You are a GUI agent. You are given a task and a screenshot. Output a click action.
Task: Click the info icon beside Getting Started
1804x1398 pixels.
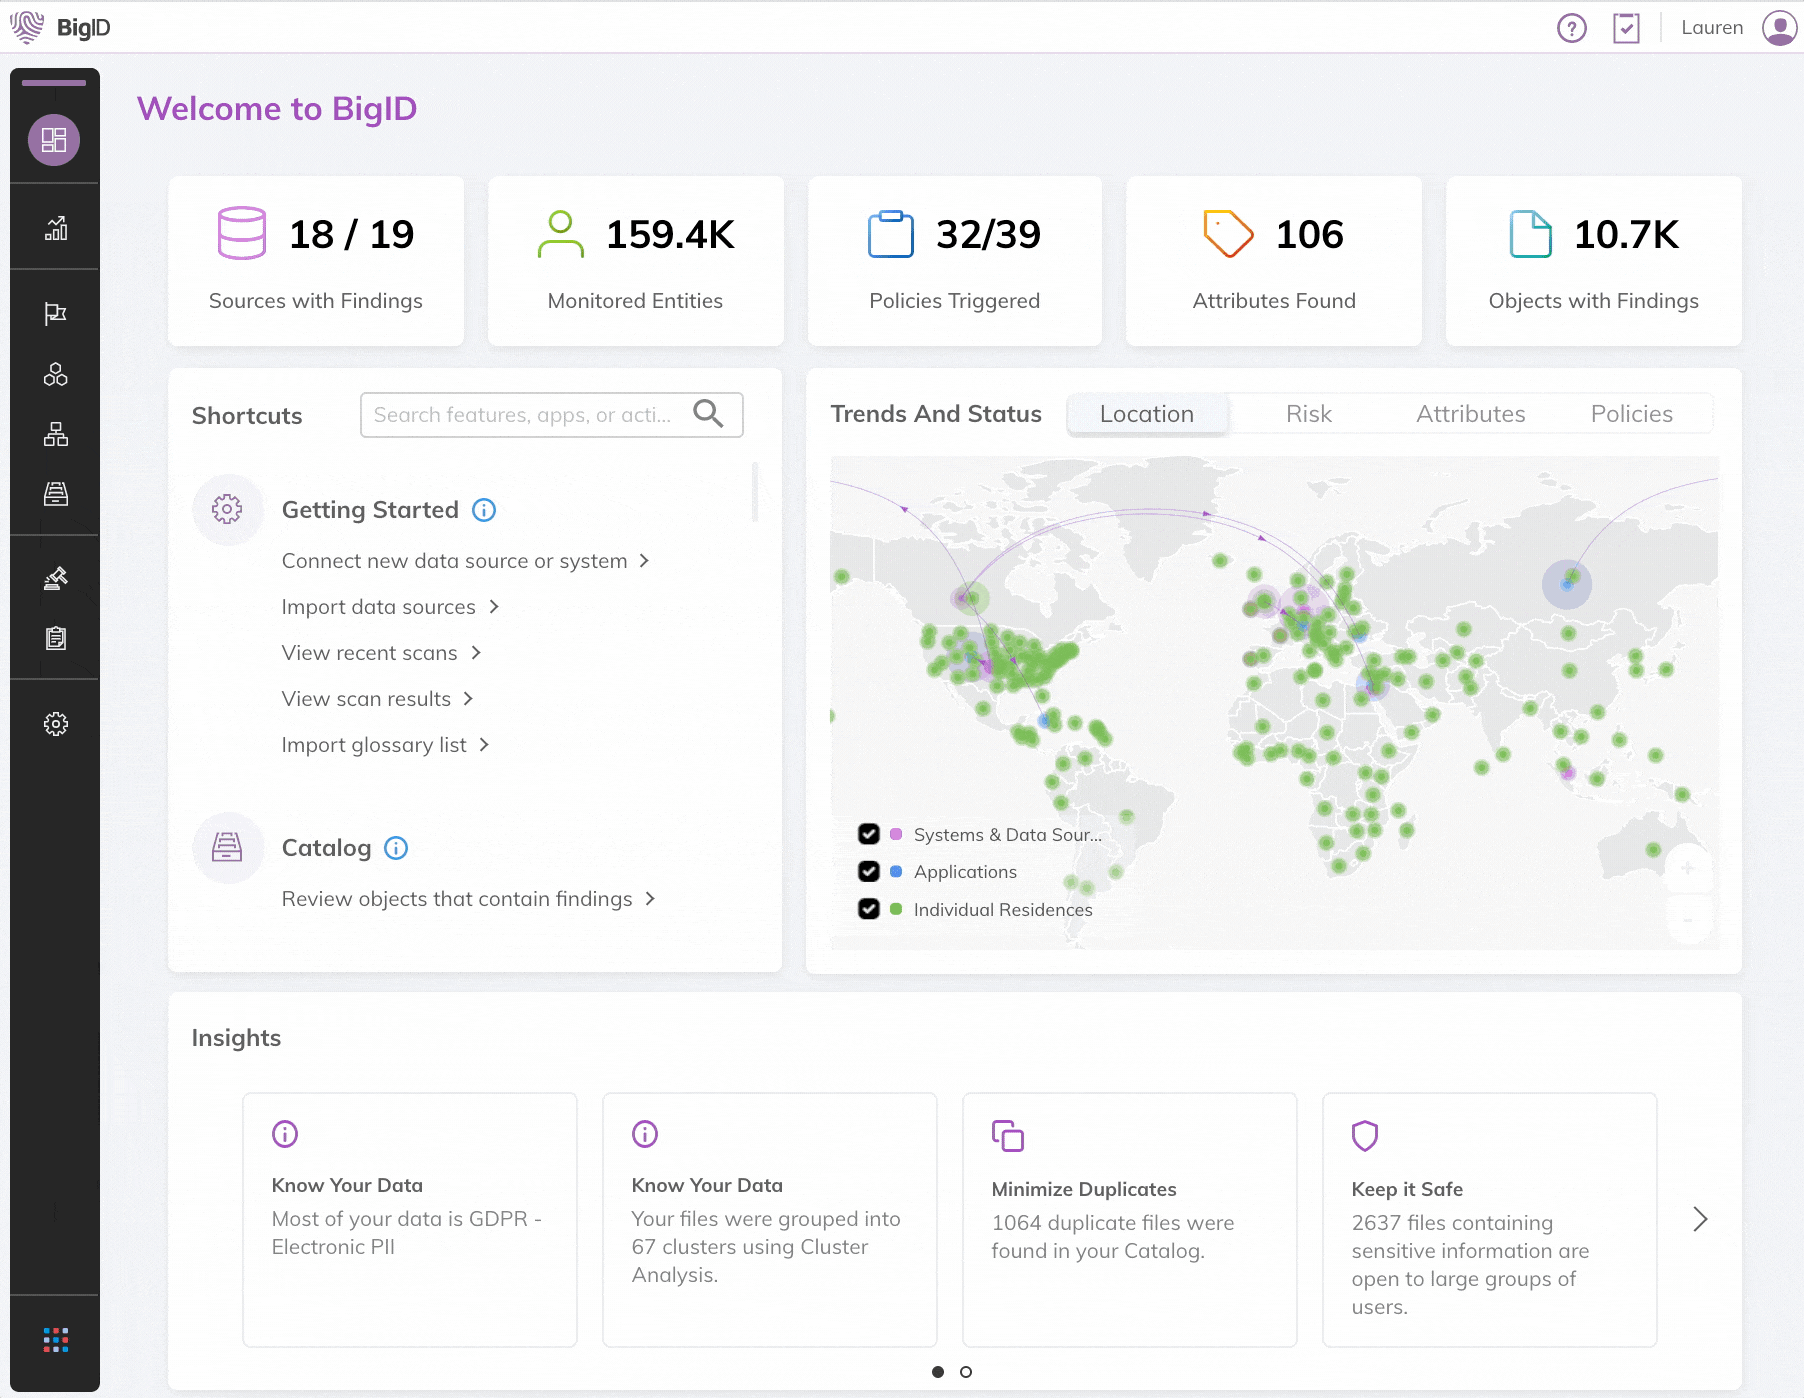click(484, 510)
